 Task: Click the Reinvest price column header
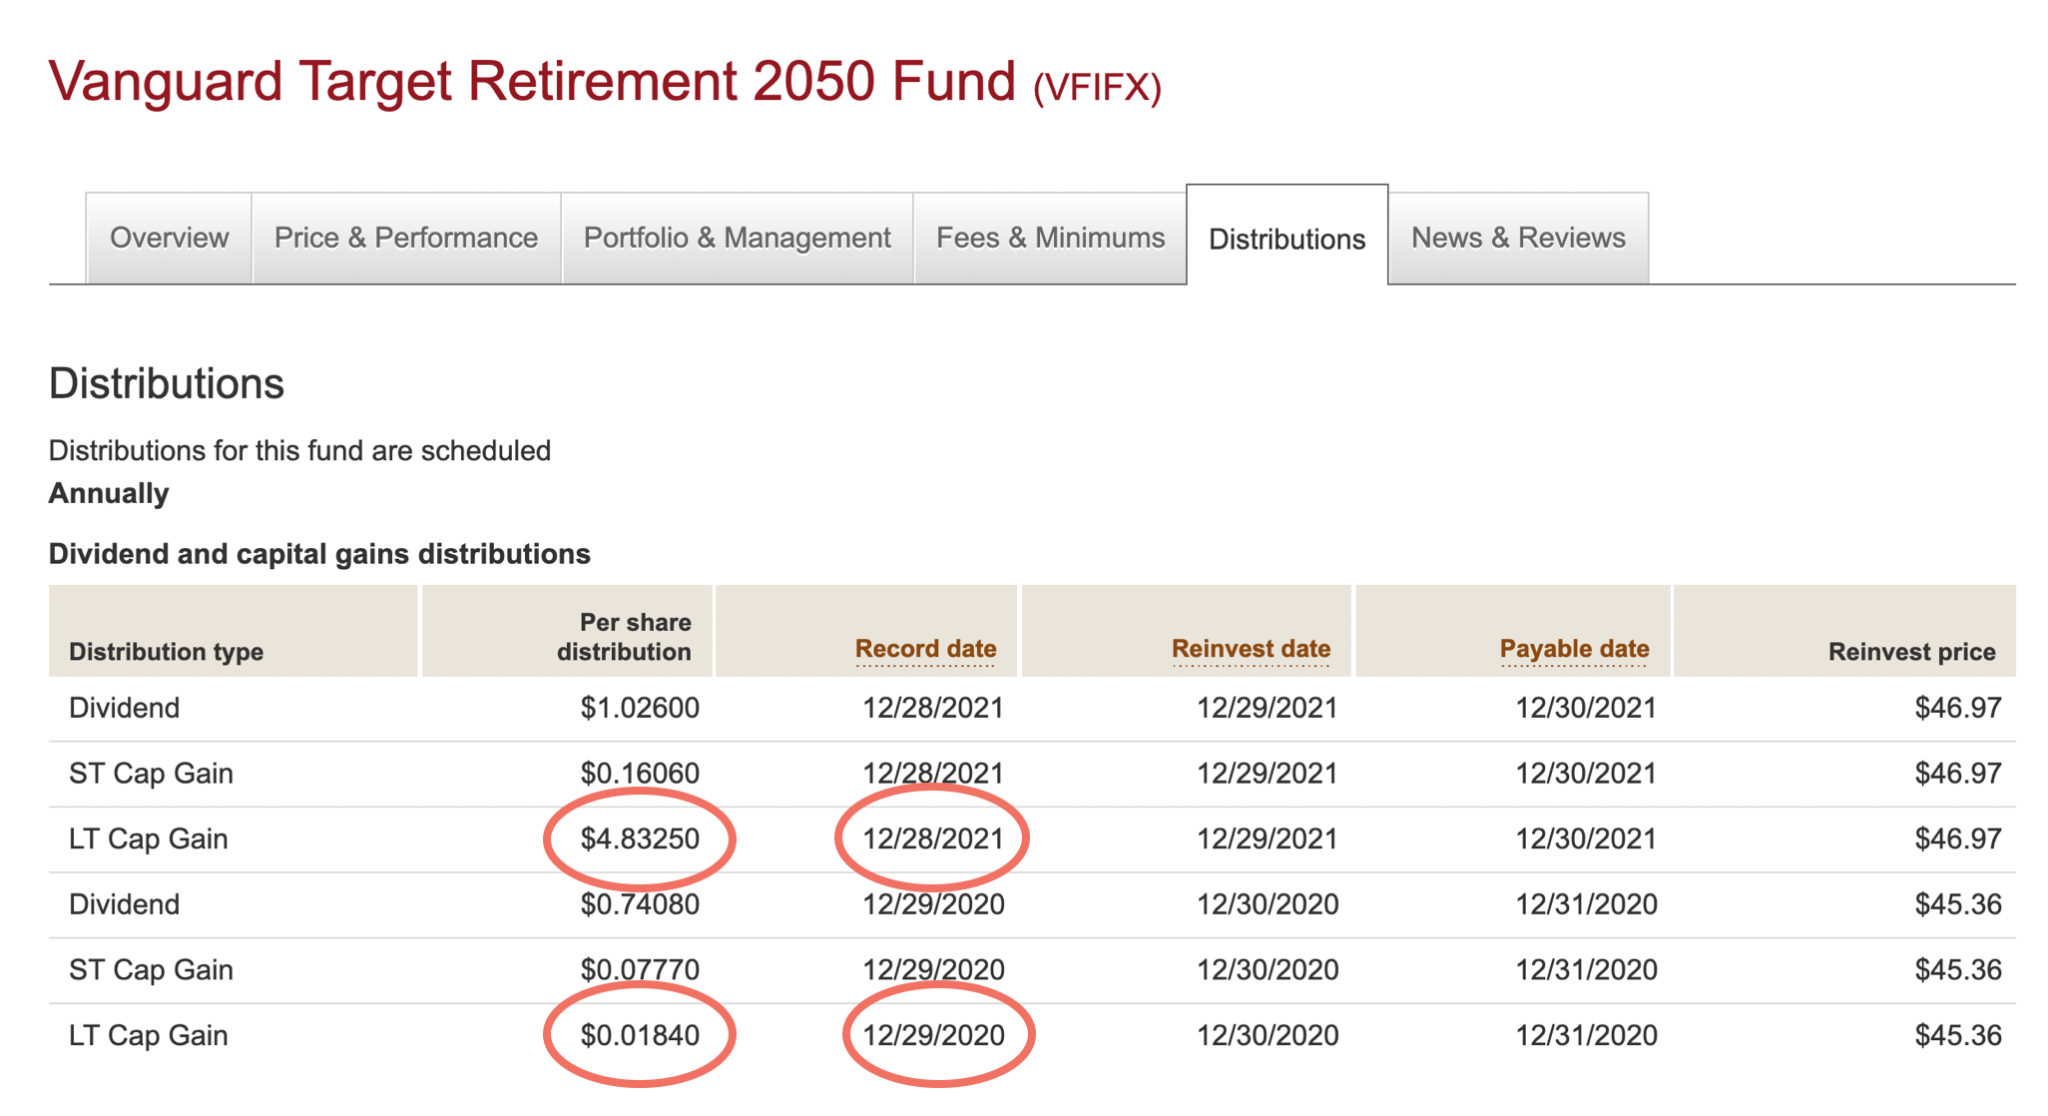coord(1911,652)
